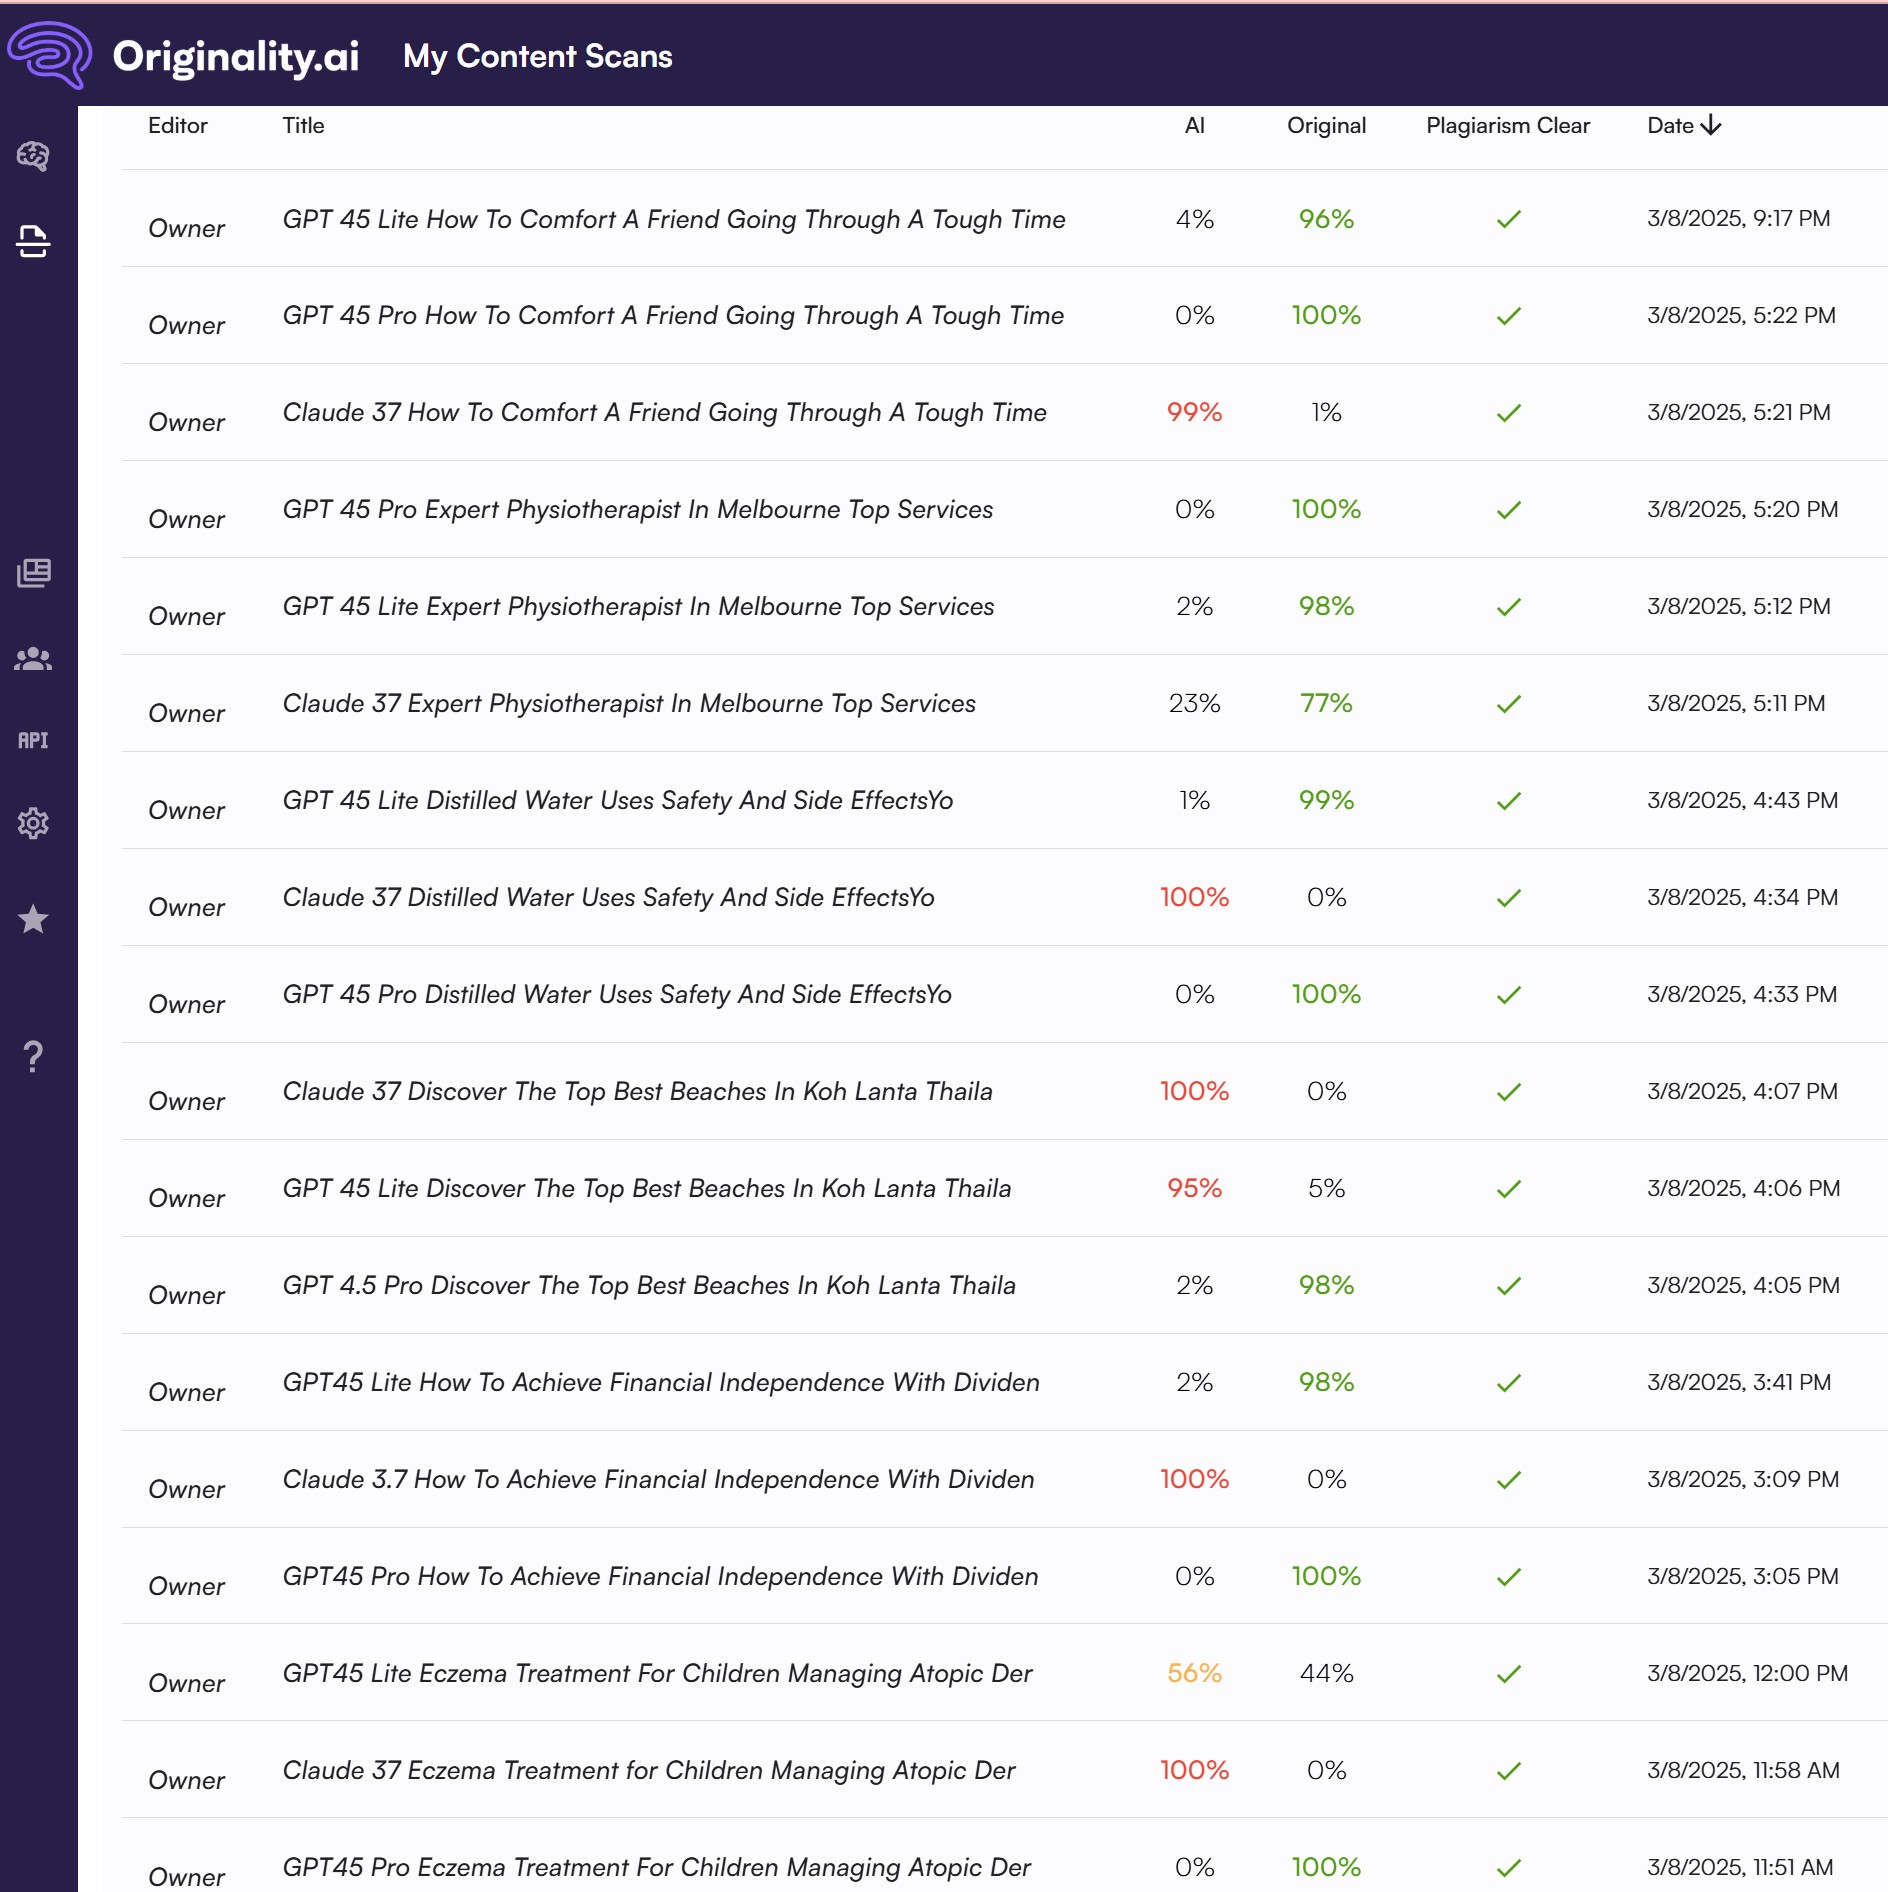
Task: Open Claude 37 Eczema Treatment scan
Action: tap(649, 1770)
